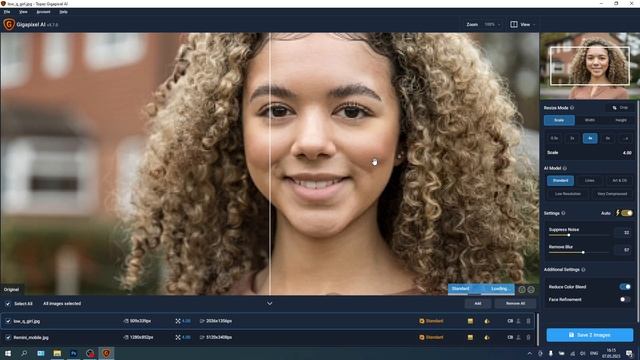The height and width of the screenshot is (360, 640).
Task: Open the Windows Start menu
Action: [8, 353]
